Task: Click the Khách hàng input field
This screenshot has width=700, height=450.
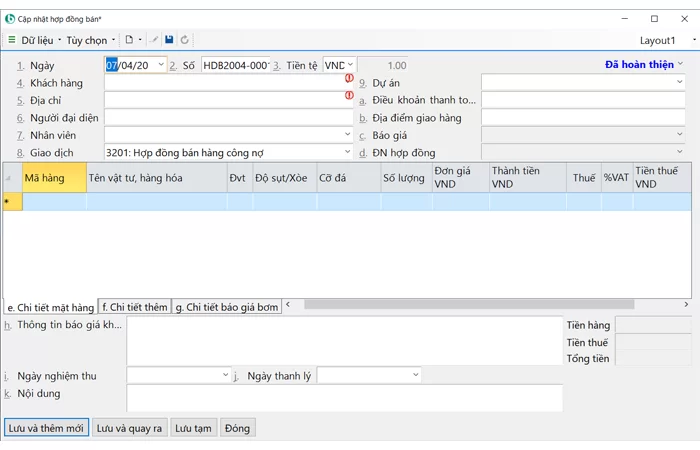Action: tap(224, 83)
